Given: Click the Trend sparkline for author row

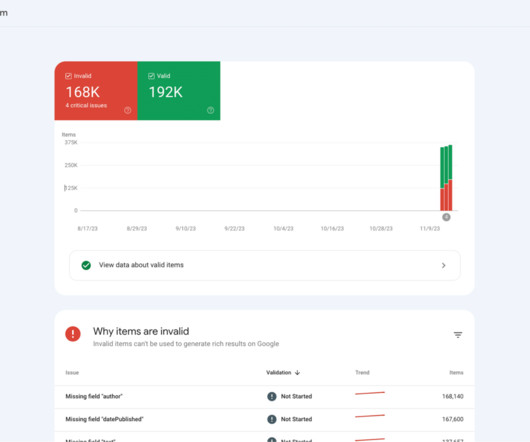Looking at the screenshot, I should [370, 393].
